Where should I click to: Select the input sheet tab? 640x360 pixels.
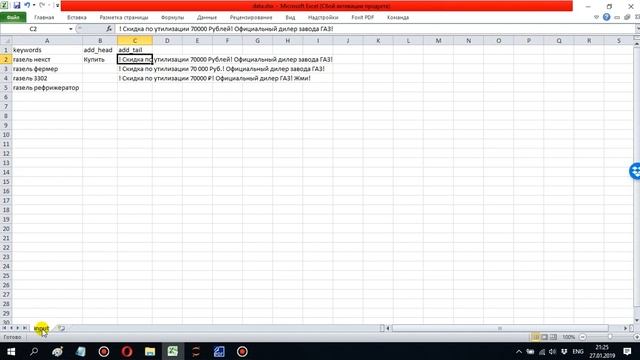41,328
